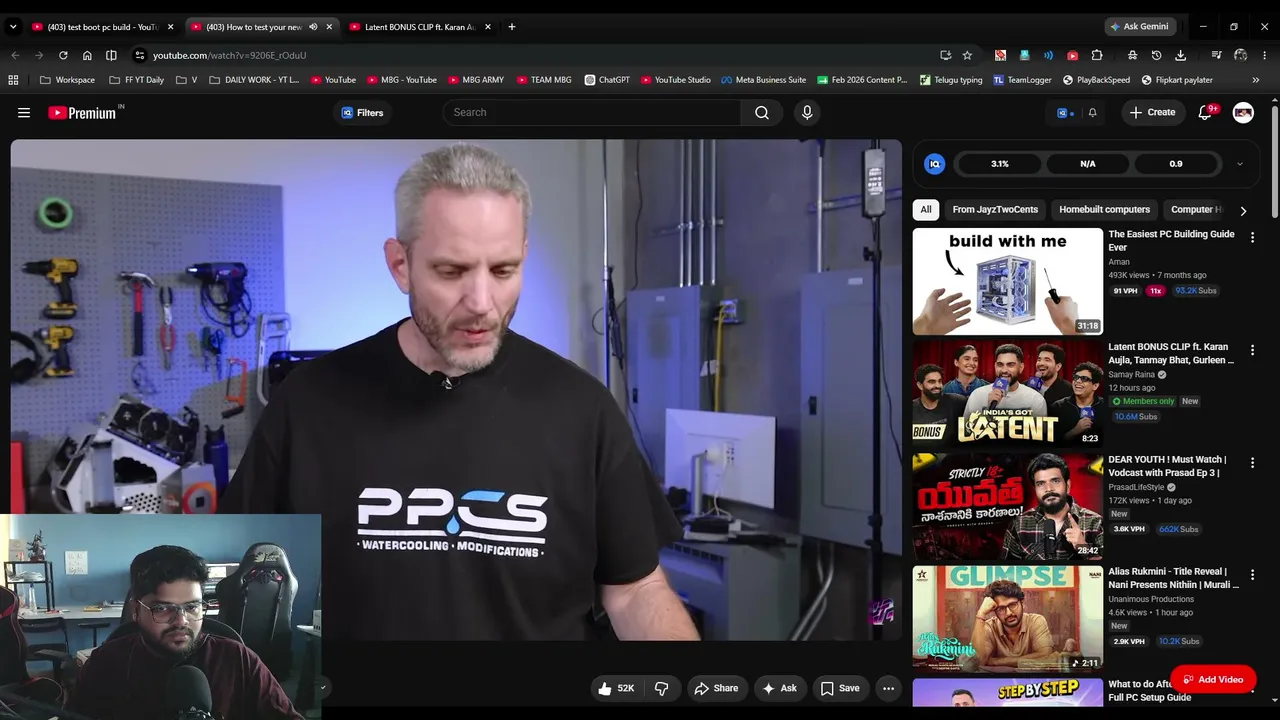Click the 3.1% vidIQ stat pill
This screenshot has width=1280, height=720.
[x=1000, y=164]
